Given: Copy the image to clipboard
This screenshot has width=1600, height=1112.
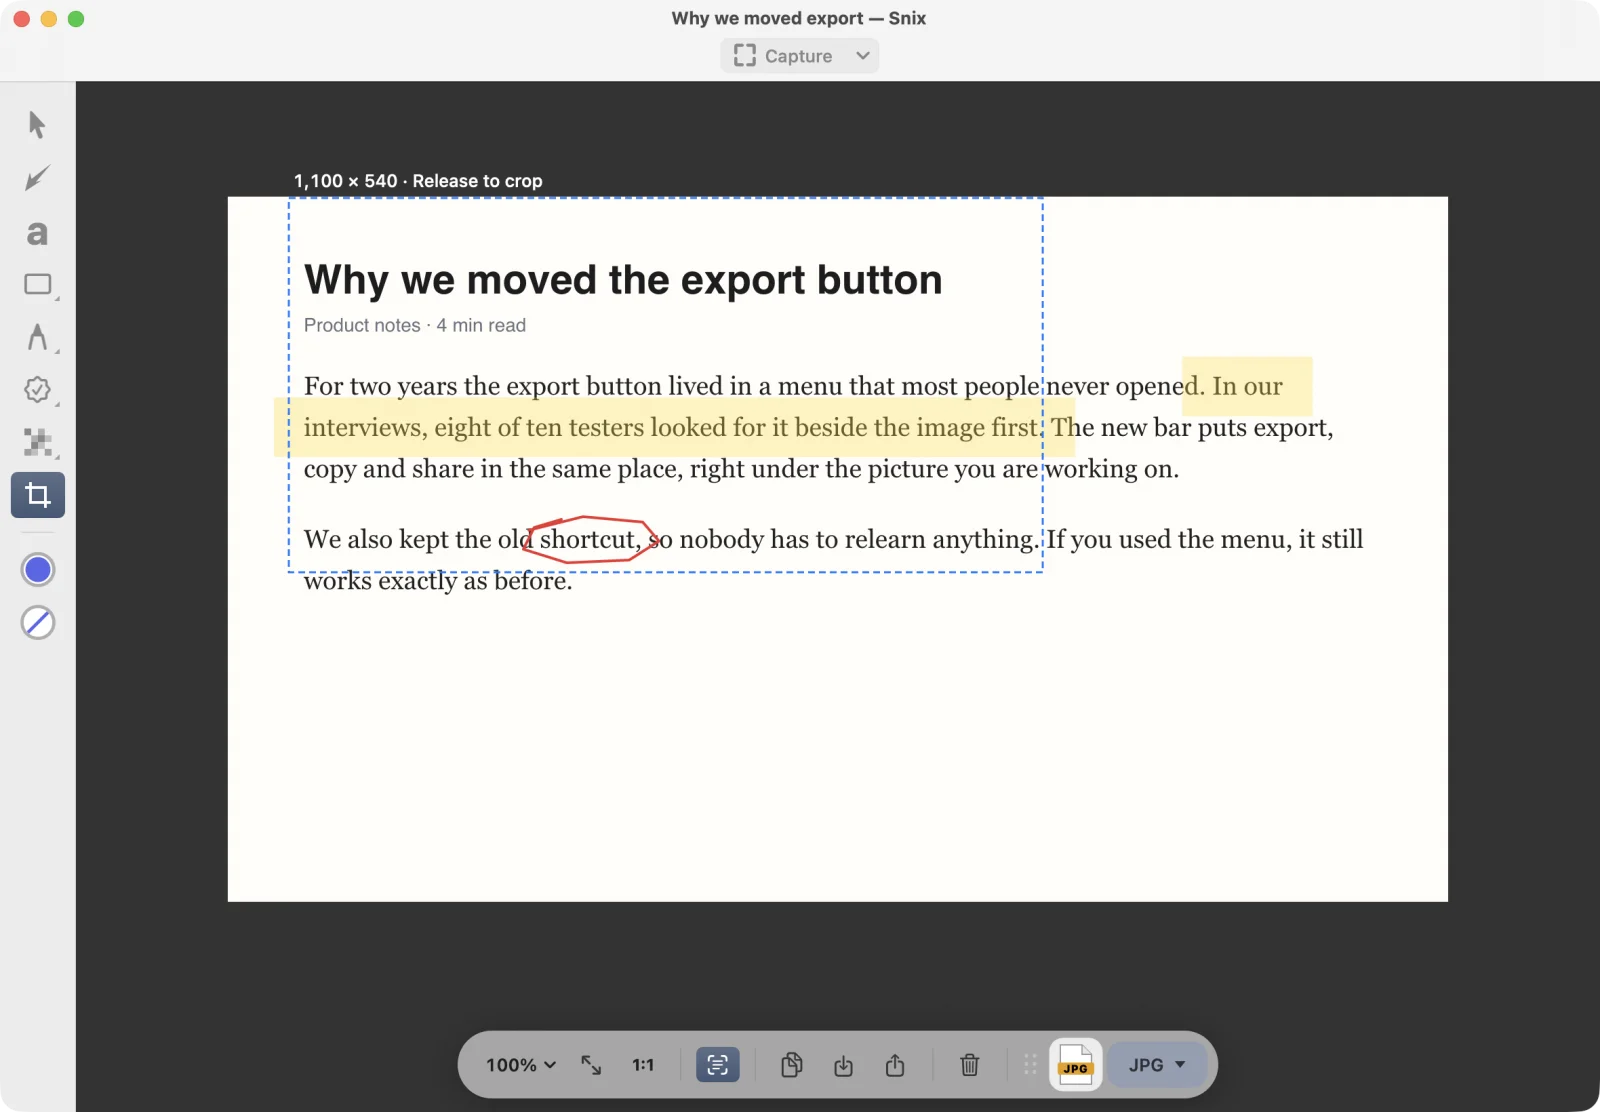Looking at the screenshot, I should (x=791, y=1065).
